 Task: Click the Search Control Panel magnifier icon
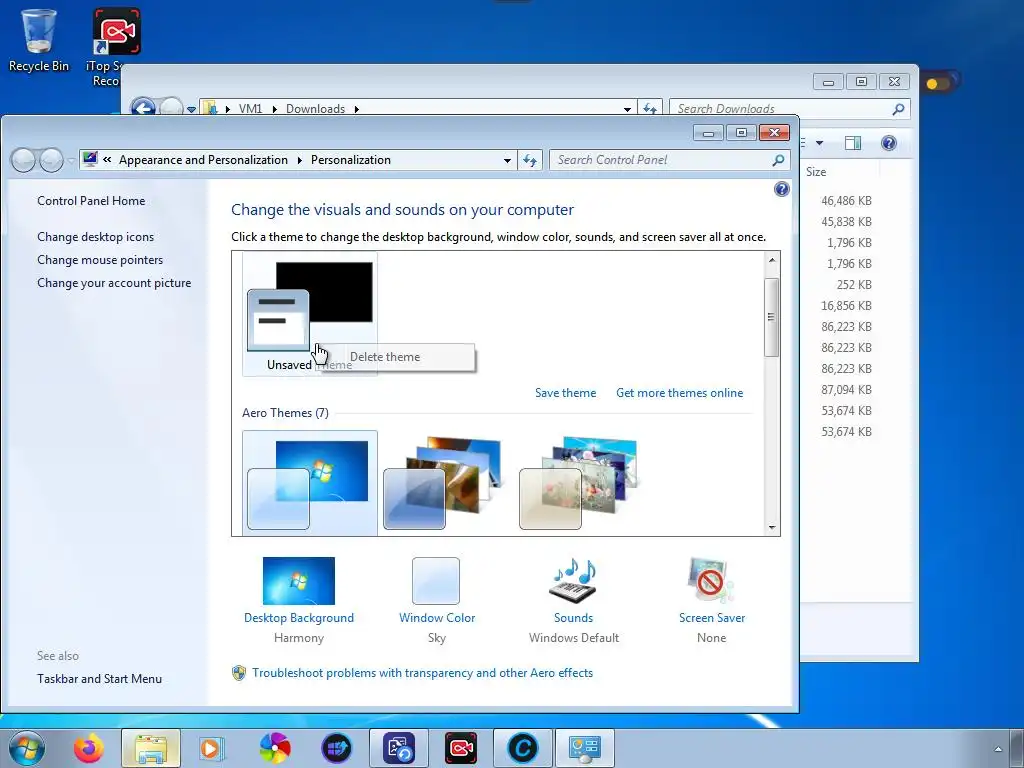pyautogui.click(x=778, y=160)
